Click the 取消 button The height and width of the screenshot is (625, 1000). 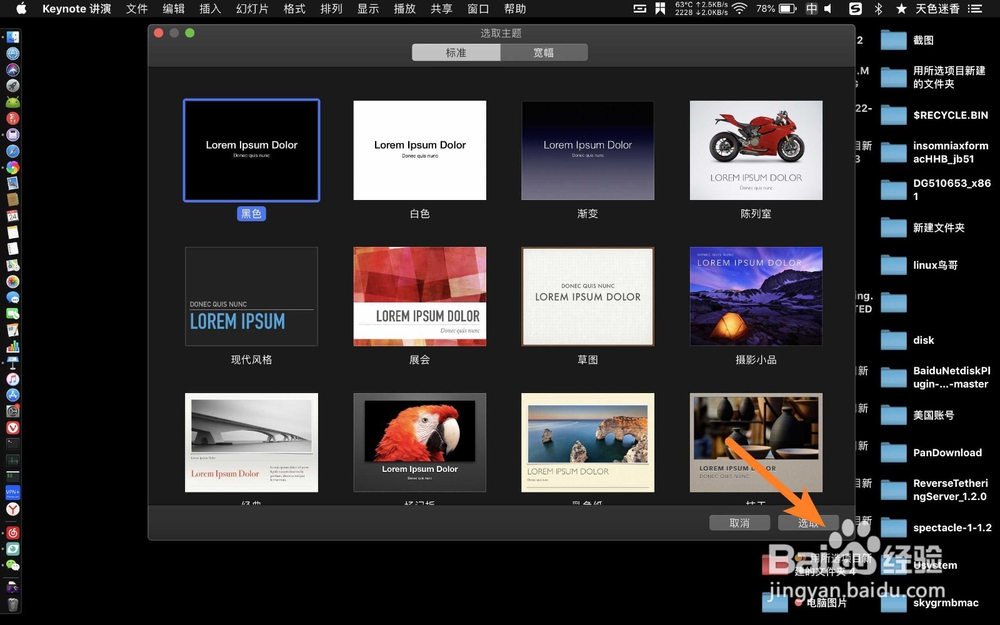[x=739, y=523]
